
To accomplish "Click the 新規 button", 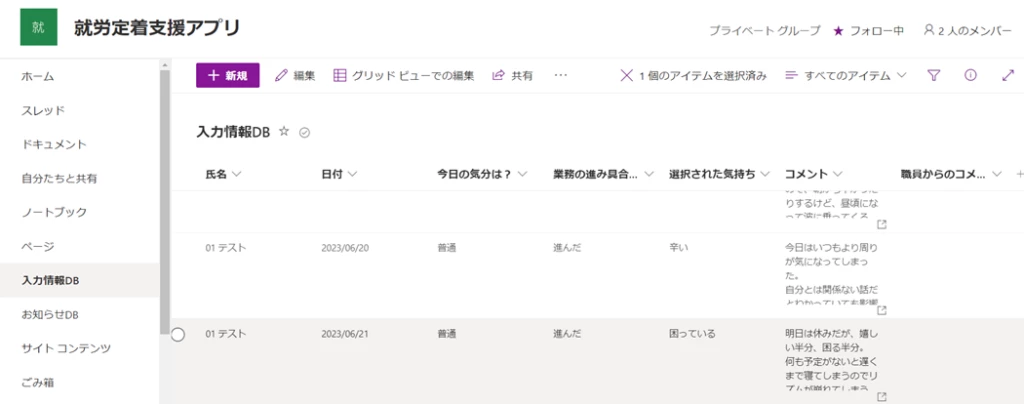I will pyautogui.click(x=228, y=75).
